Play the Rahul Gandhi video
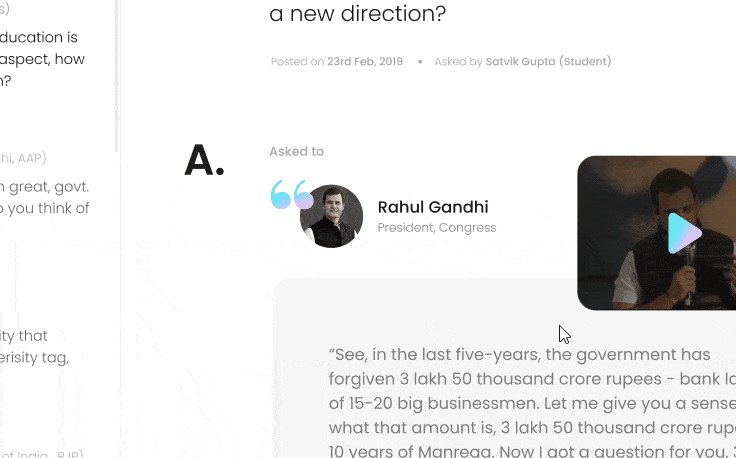 (685, 233)
